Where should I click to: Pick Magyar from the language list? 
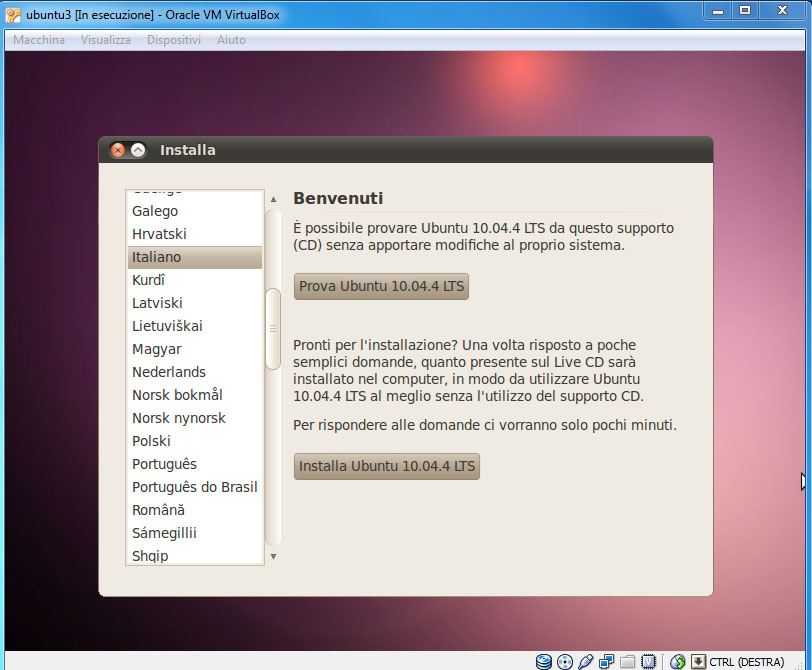tap(195, 349)
